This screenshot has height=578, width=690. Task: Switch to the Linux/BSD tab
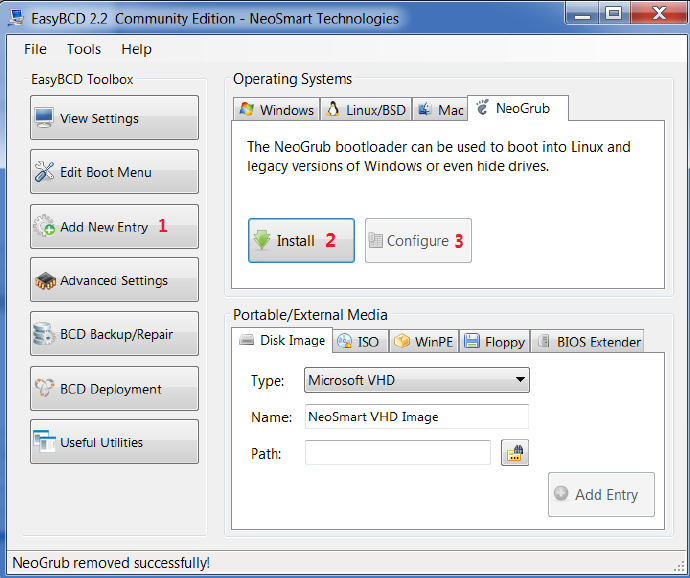[366, 109]
